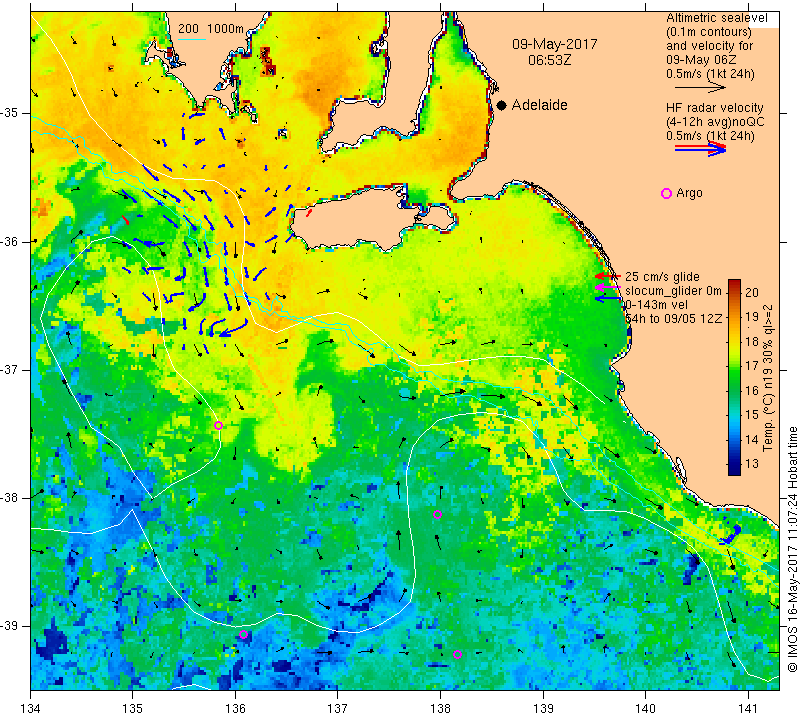Click '0.5m/s (1kt 24h)' under altimetric legend
Screen dimensions: 800x720
pyautogui.click(x=710, y=74)
